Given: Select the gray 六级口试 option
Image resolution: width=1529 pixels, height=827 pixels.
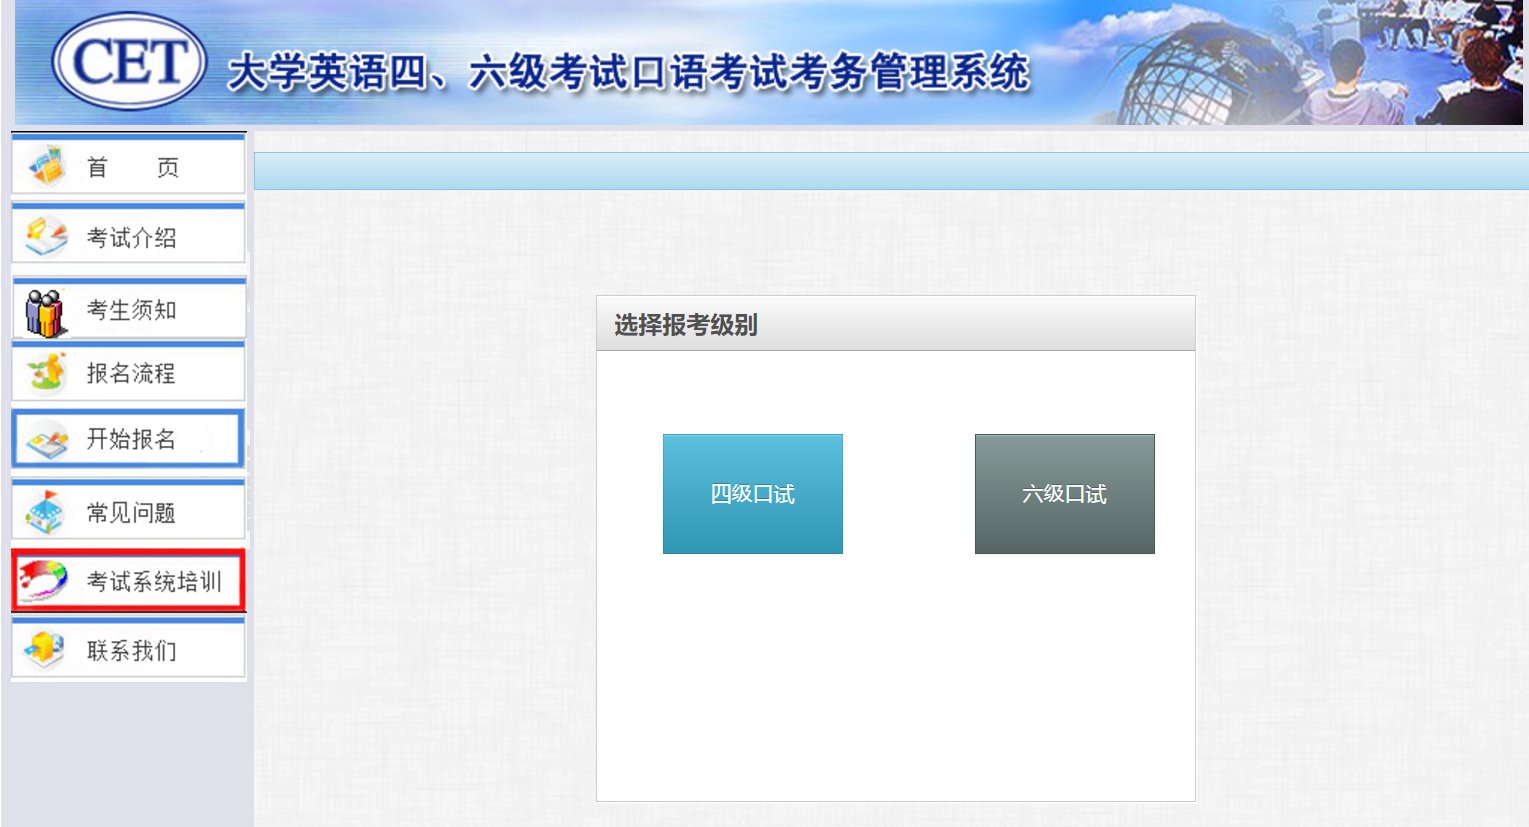Looking at the screenshot, I should [1063, 493].
